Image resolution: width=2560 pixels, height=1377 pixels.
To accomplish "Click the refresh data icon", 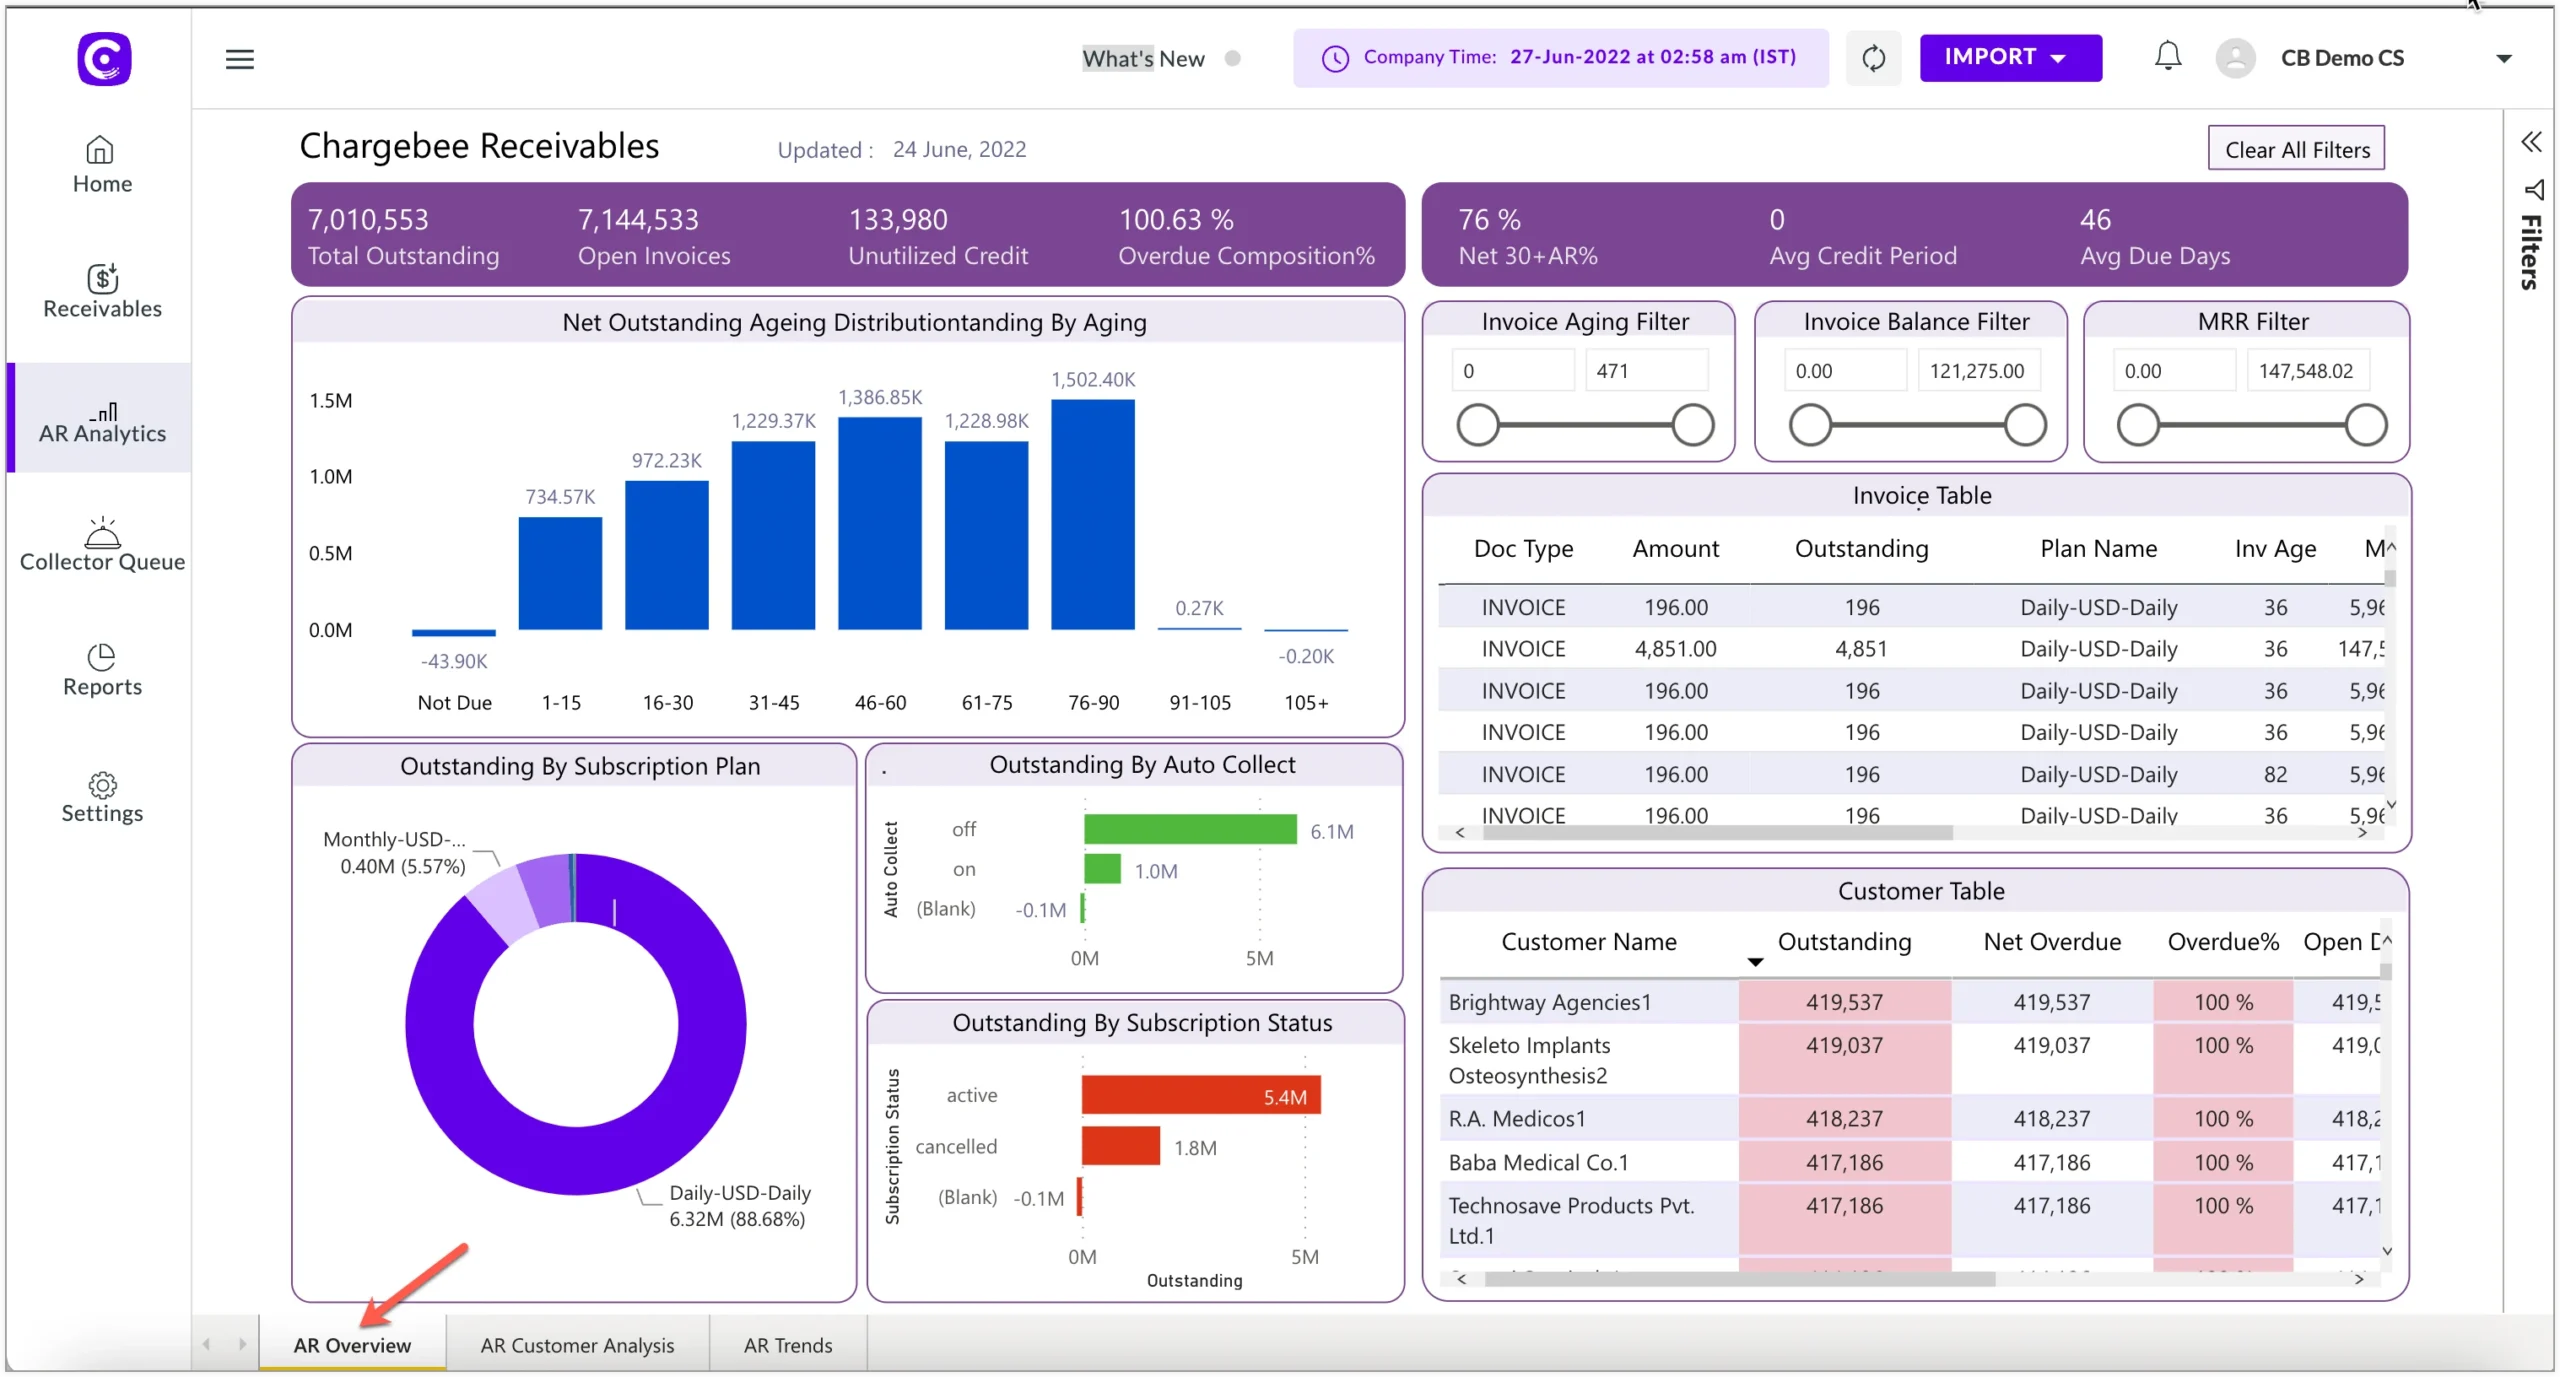I will [1872, 58].
